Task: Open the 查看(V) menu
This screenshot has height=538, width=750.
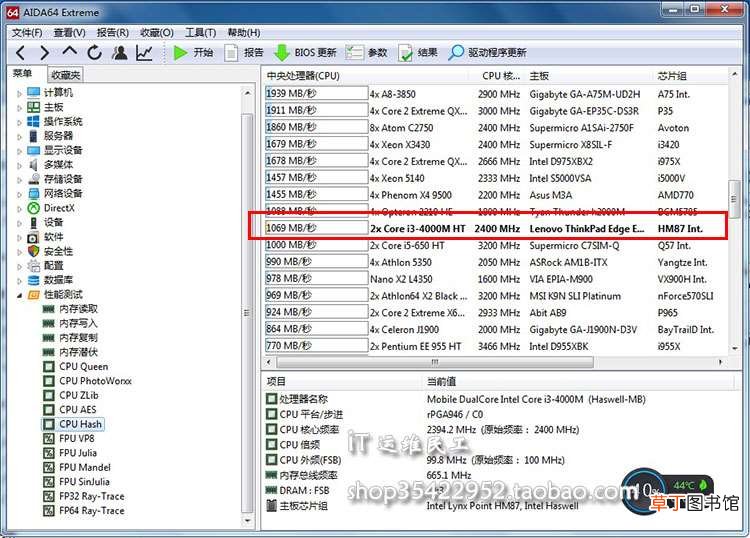Action: point(69,33)
